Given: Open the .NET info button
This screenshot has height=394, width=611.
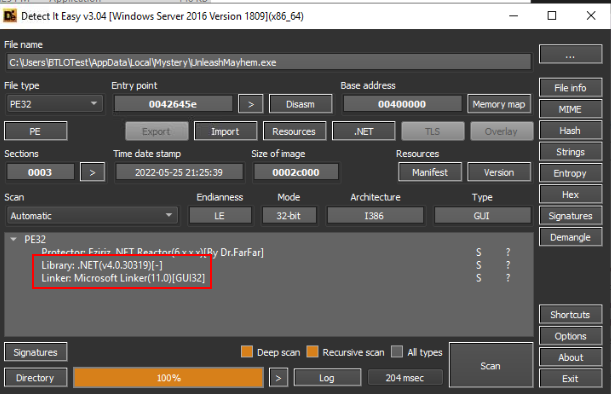Looking at the screenshot, I should [x=364, y=131].
